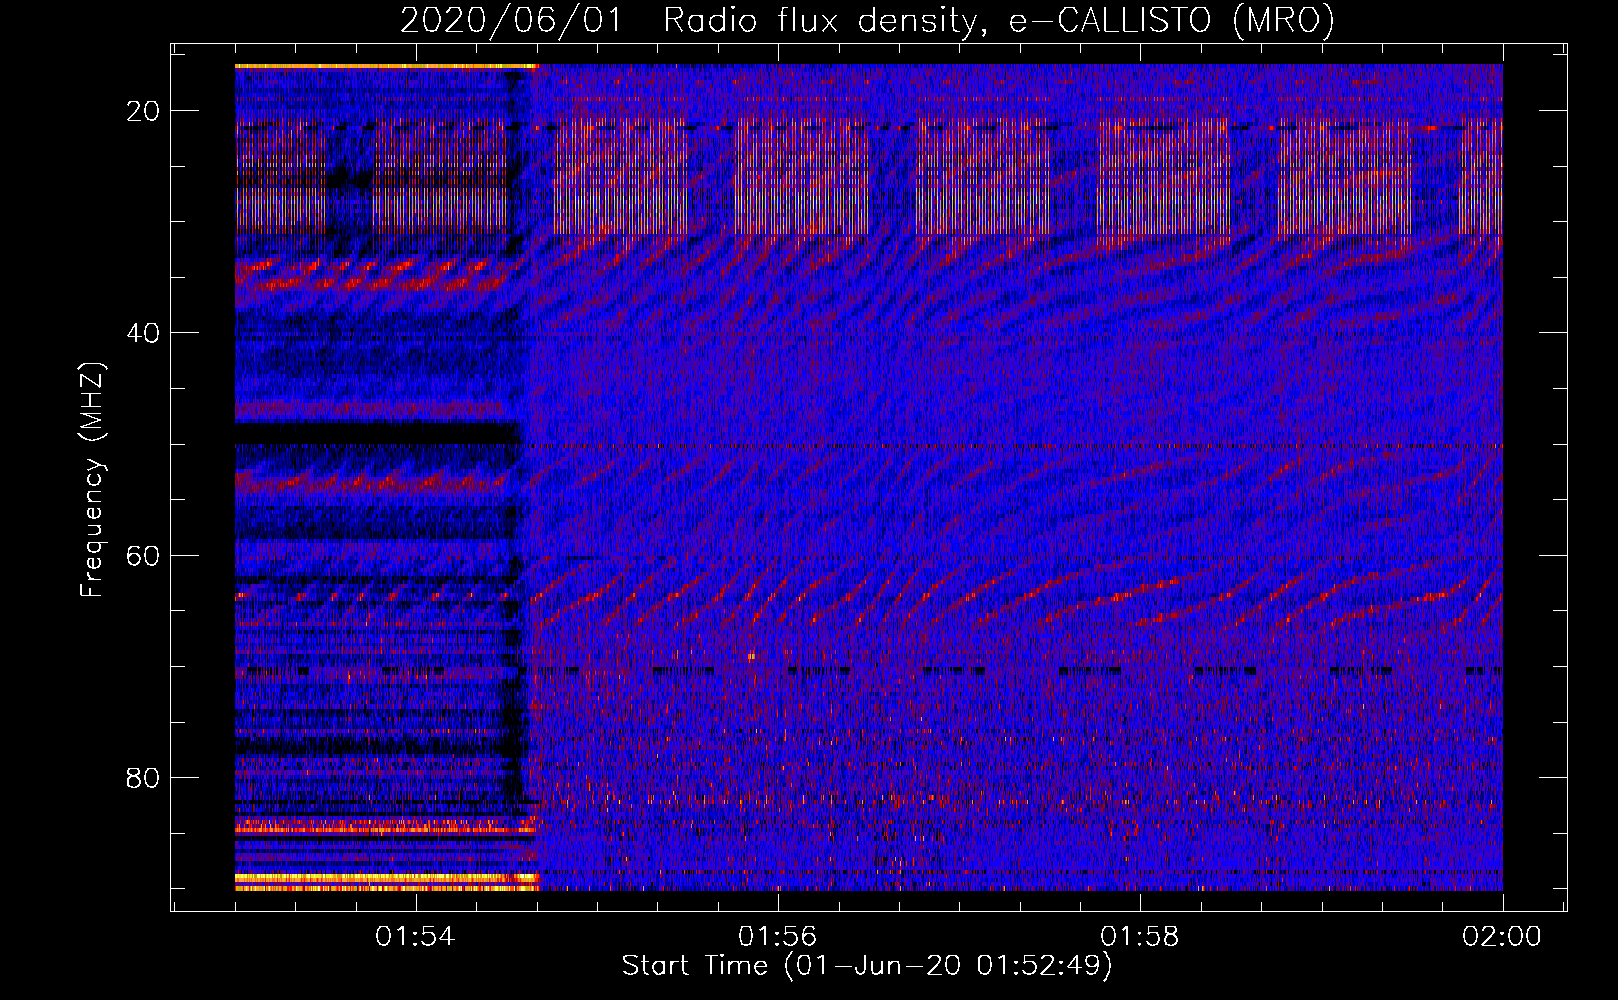Screen dimensions: 1618x1000
Task: Click the 40 MHz frequency tick label
Action: point(143,333)
